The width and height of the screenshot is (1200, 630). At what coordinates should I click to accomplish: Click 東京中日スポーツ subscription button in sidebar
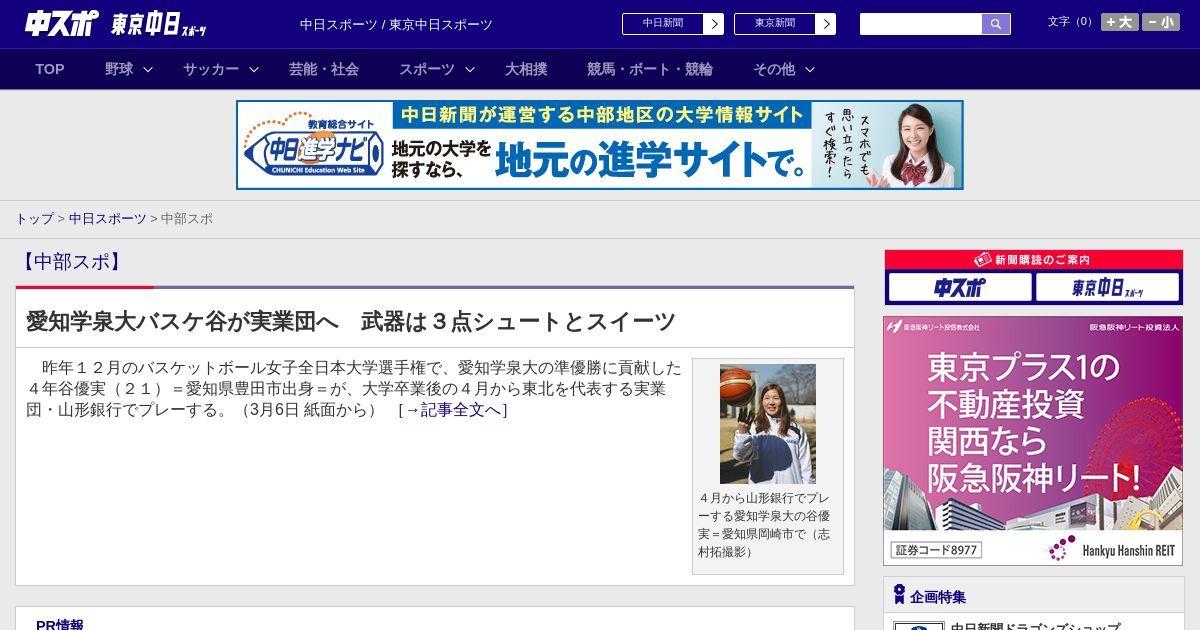pyautogui.click(x=1108, y=288)
